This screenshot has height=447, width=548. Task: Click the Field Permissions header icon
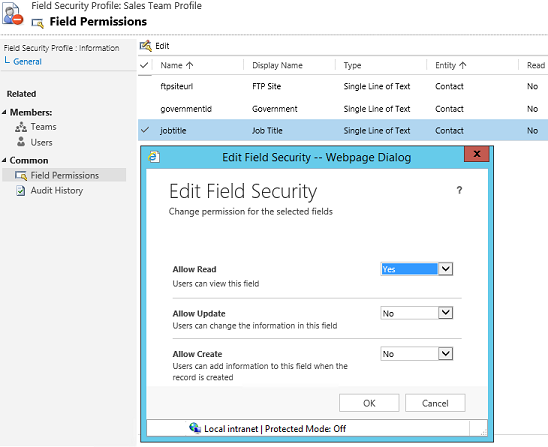point(38,23)
